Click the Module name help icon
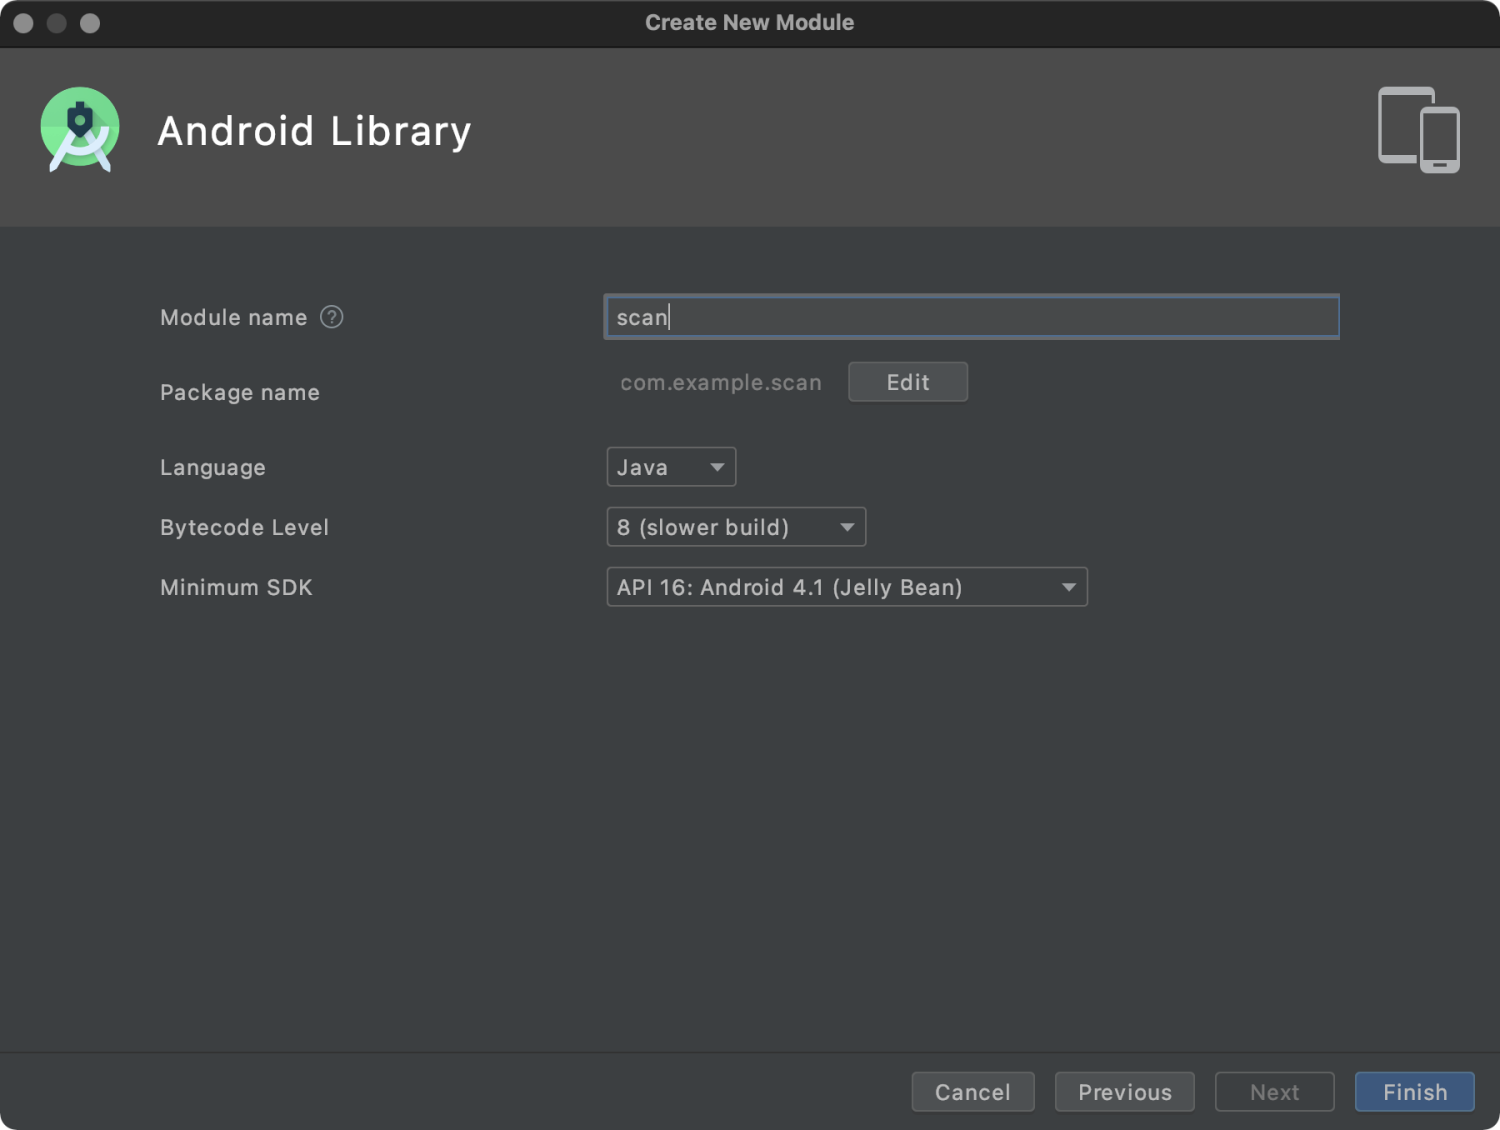The width and height of the screenshot is (1500, 1130). (x=332, y=316)
